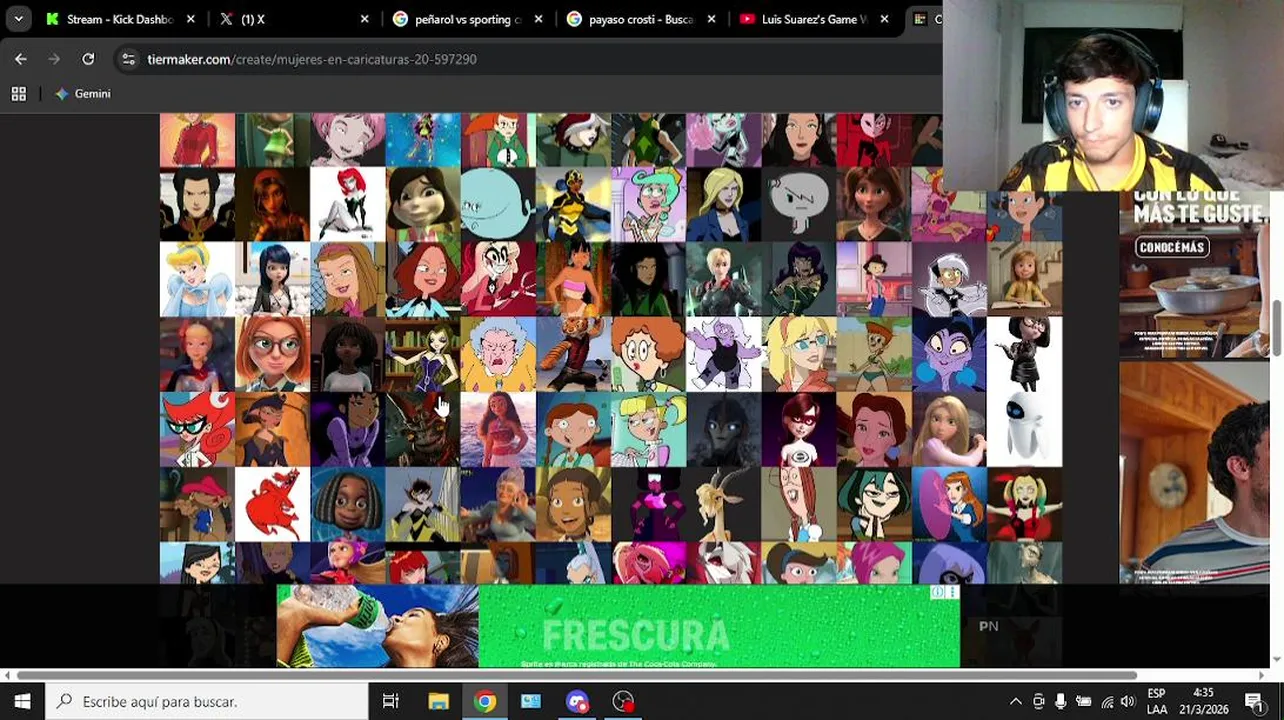Select the white-haired Danny Phantom tile

(949, 279)
